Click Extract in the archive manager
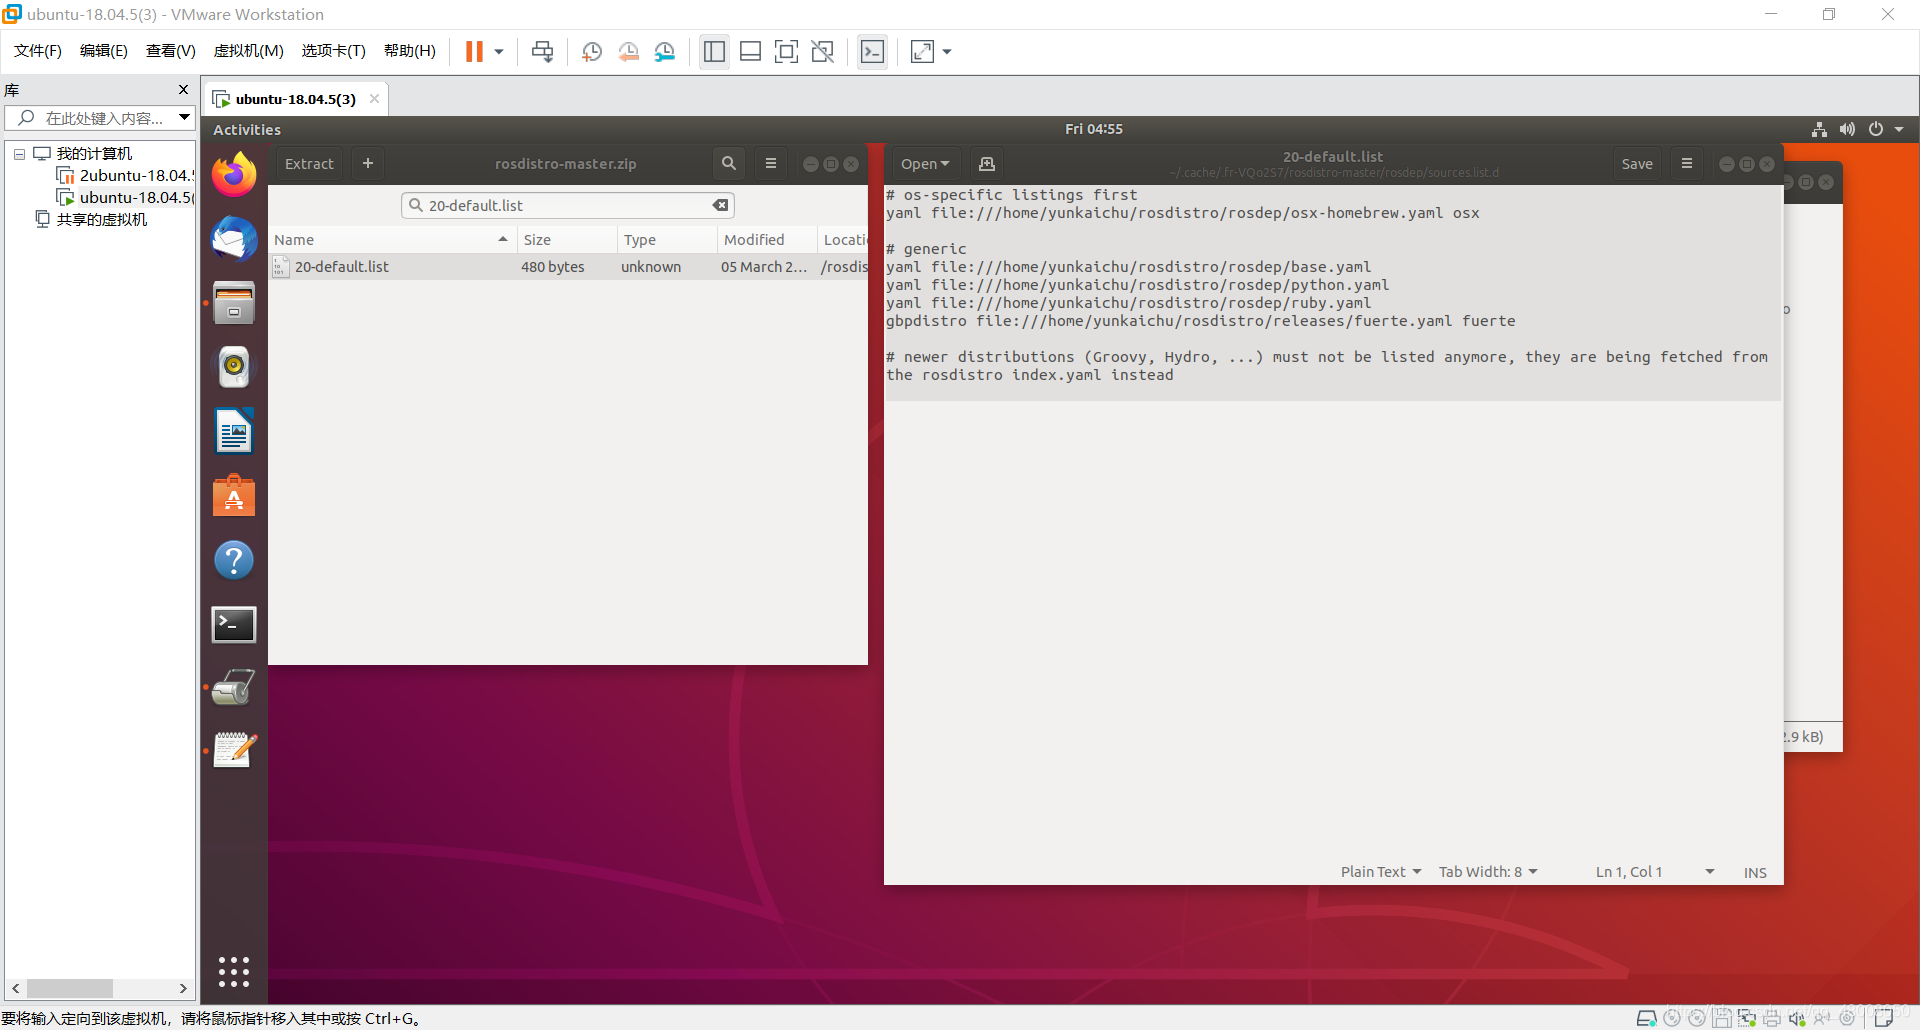The width and height of the screenshot is (1920, 1030). (309, 164)
